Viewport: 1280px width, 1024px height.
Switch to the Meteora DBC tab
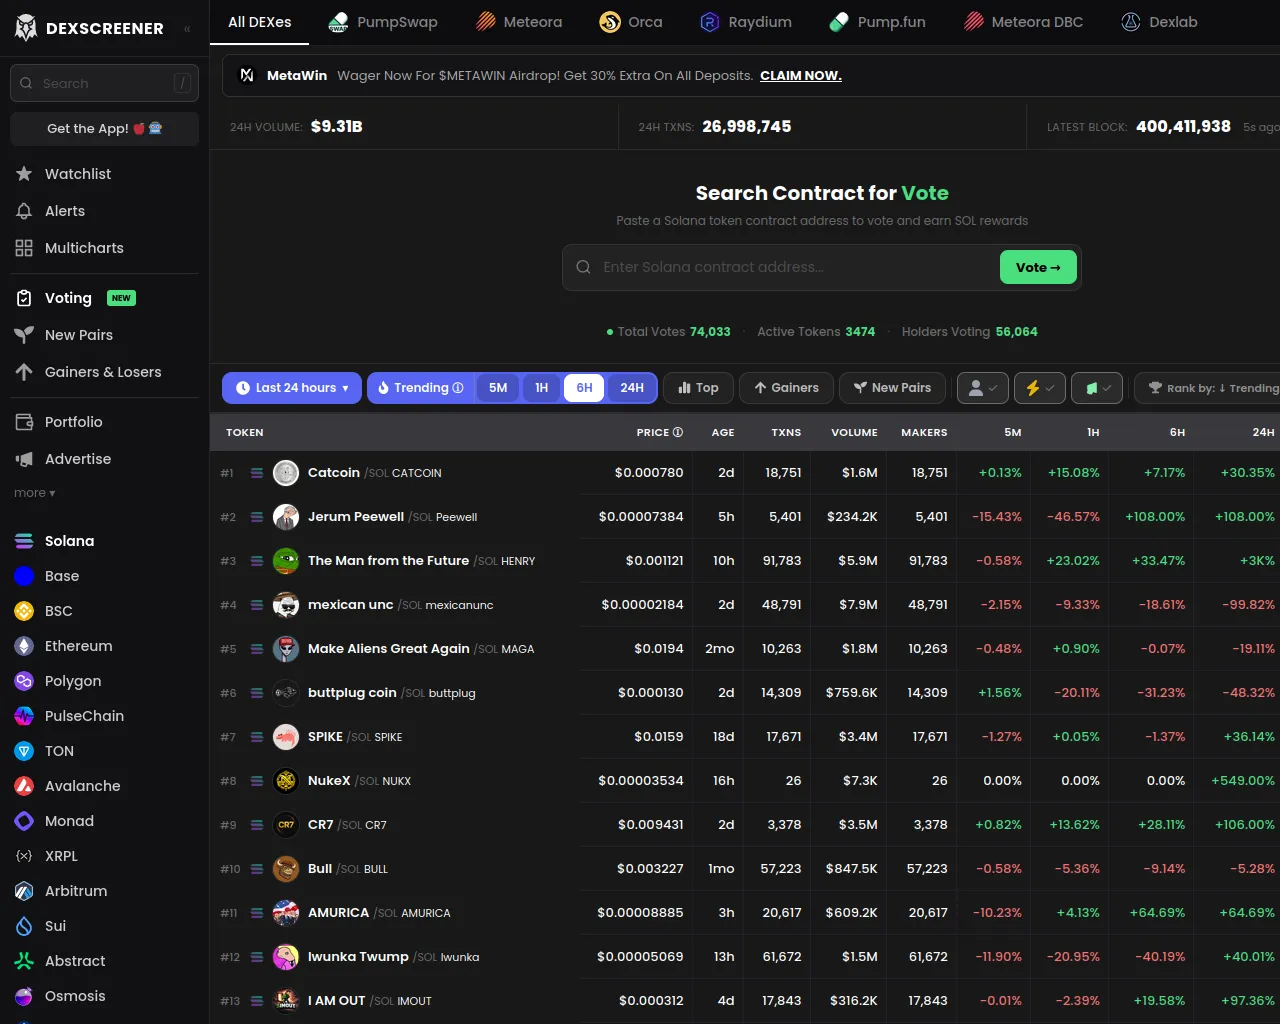click(1023, 22)
